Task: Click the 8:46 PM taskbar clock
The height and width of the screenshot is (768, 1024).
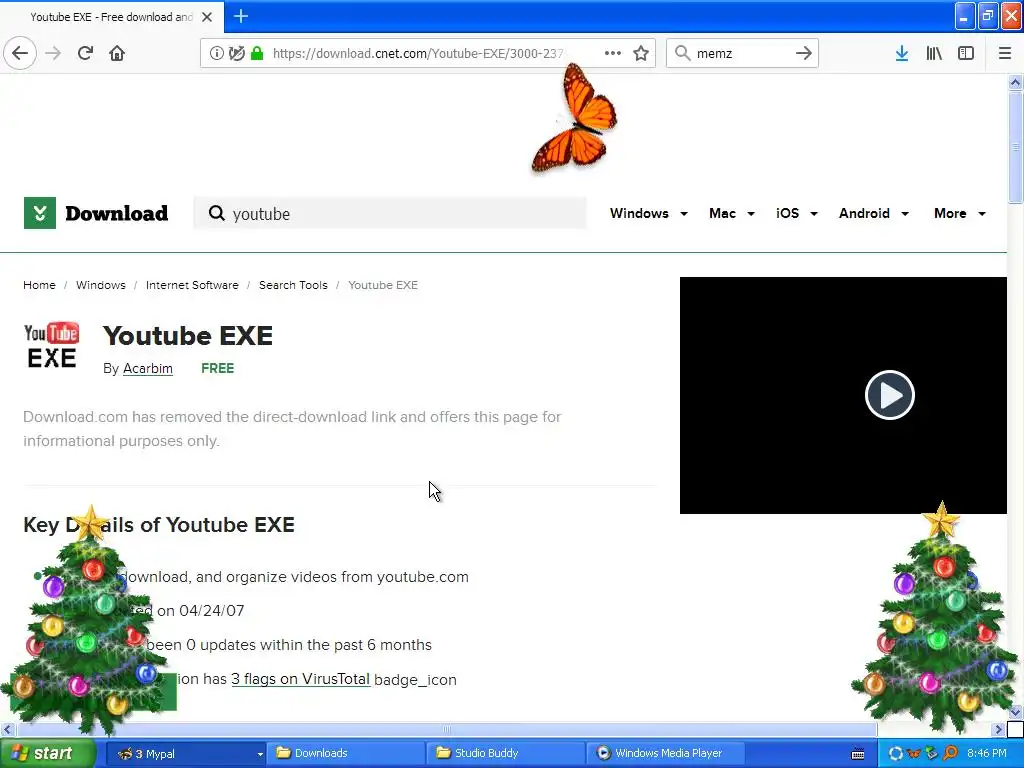Action: click(987, 754)
